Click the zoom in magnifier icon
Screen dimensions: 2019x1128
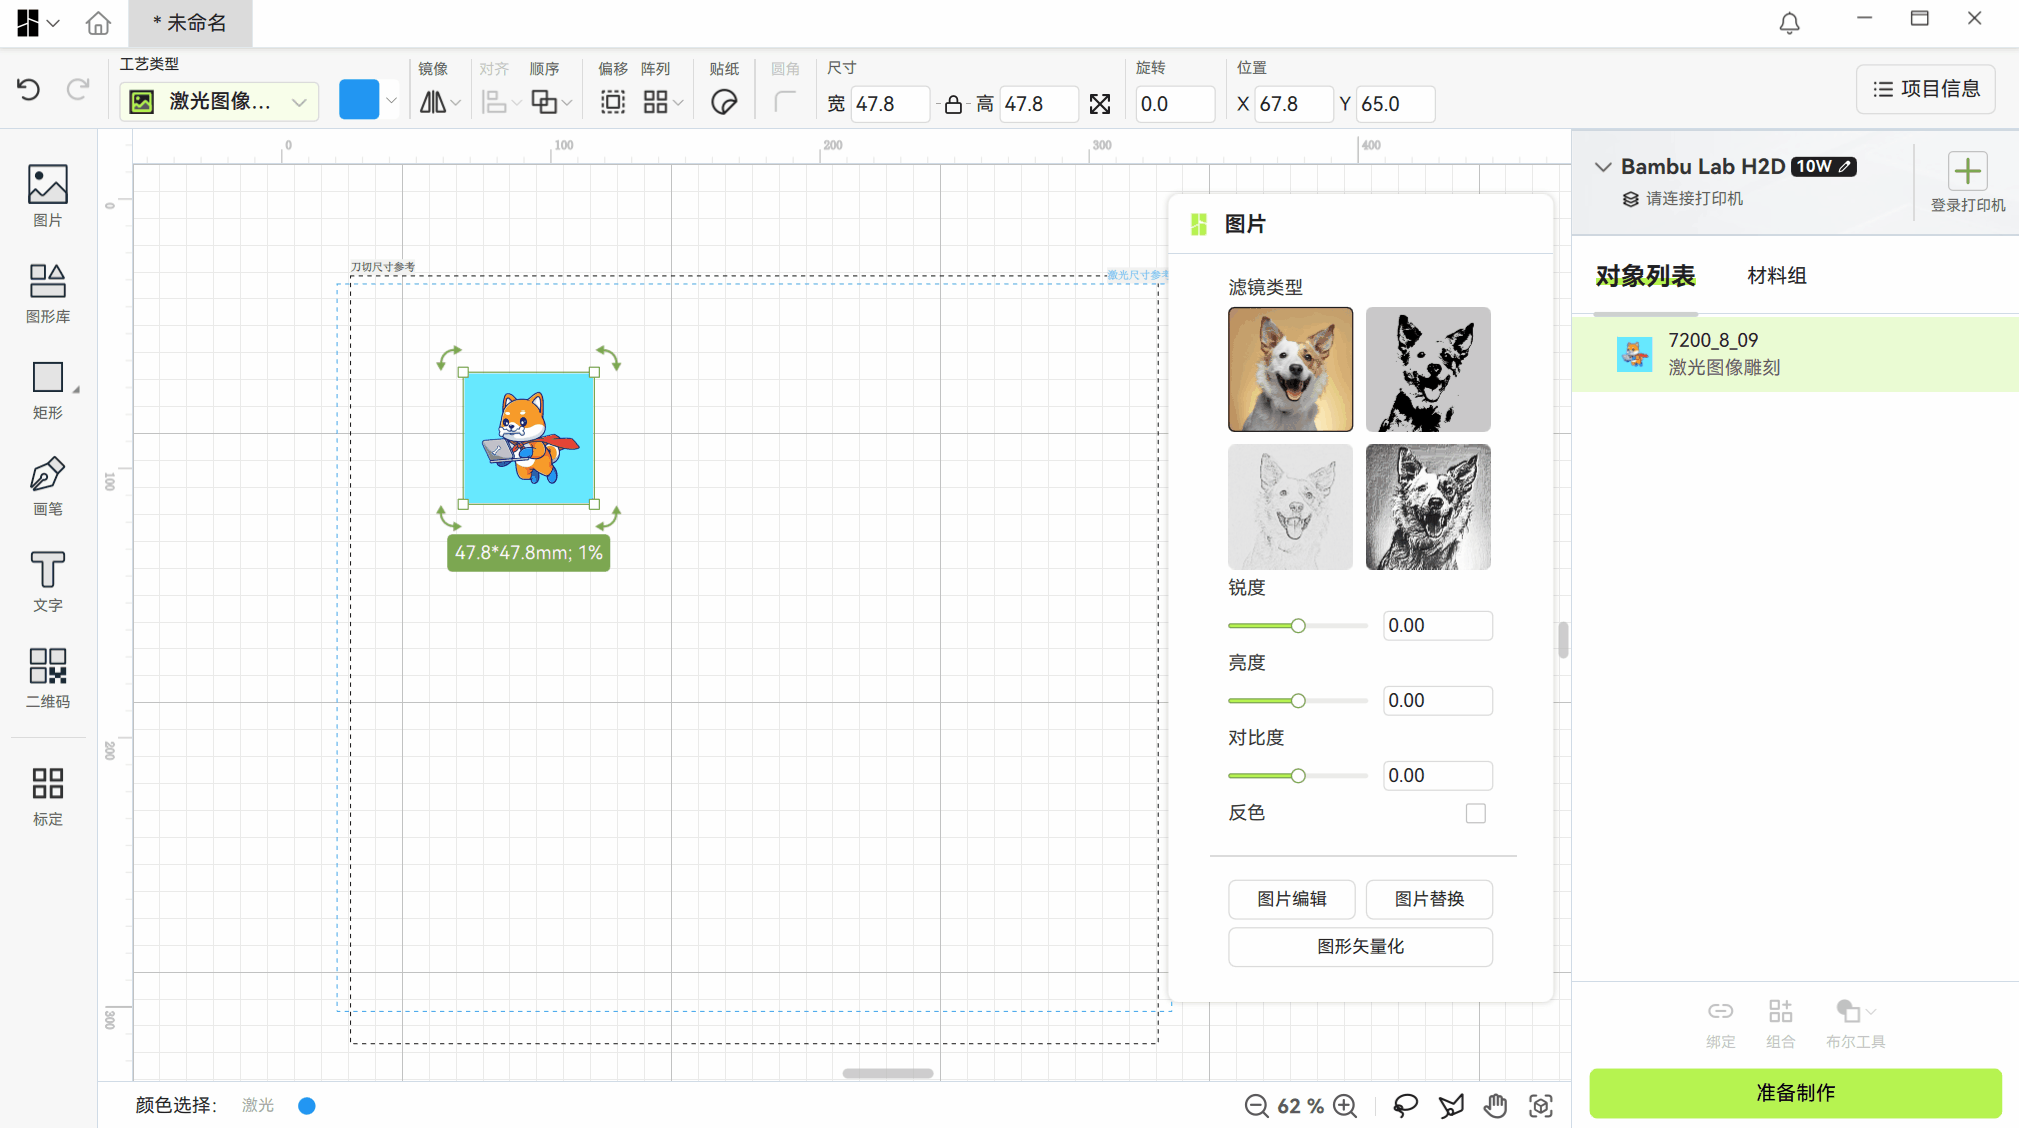tap(1345, 1105)
